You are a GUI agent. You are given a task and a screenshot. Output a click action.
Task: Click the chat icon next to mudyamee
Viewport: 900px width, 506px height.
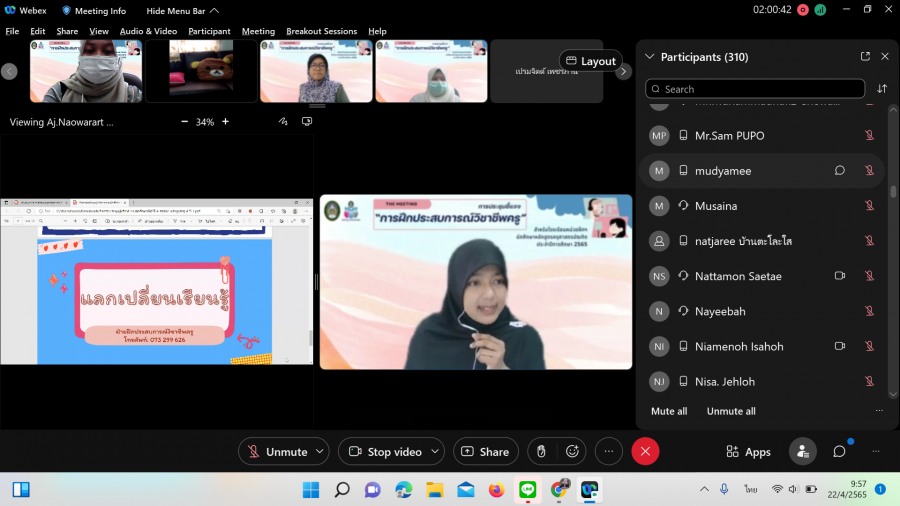click(840, 171)
